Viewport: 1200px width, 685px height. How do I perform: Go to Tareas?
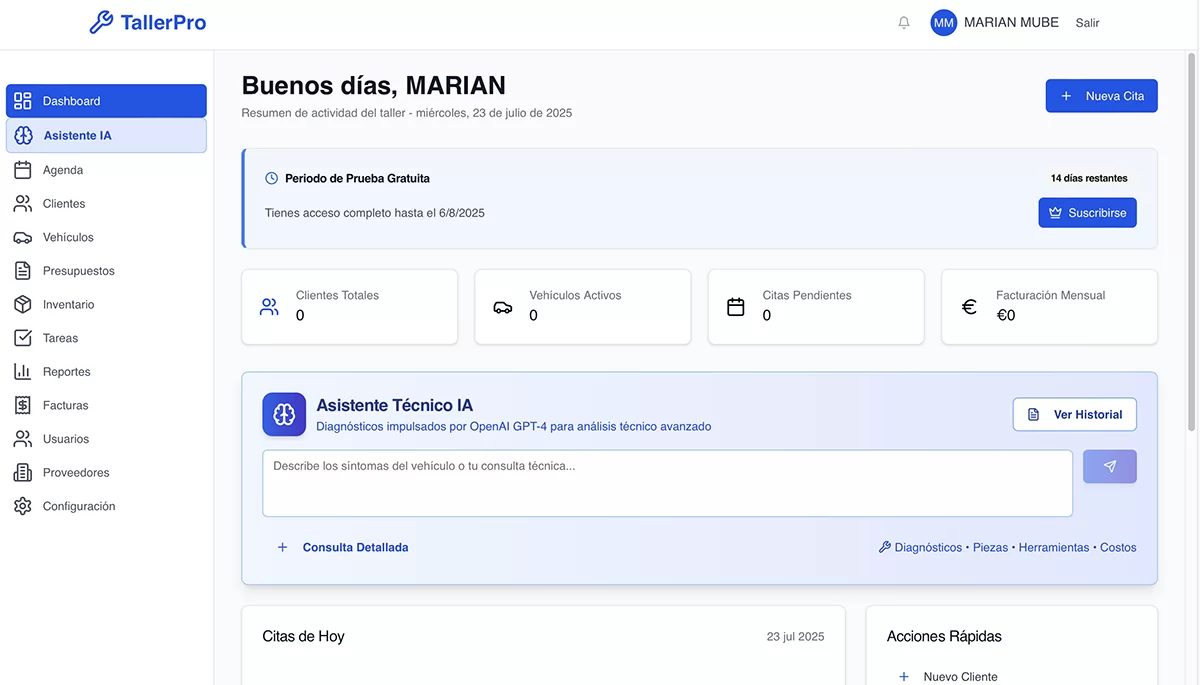pos(106,338)
